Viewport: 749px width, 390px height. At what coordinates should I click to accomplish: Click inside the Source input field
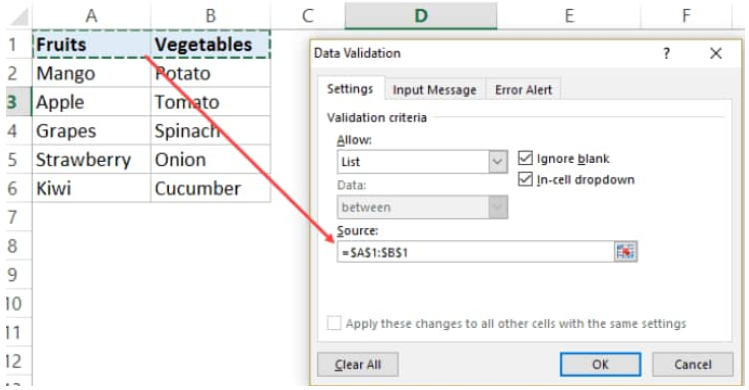coord(475,252)
